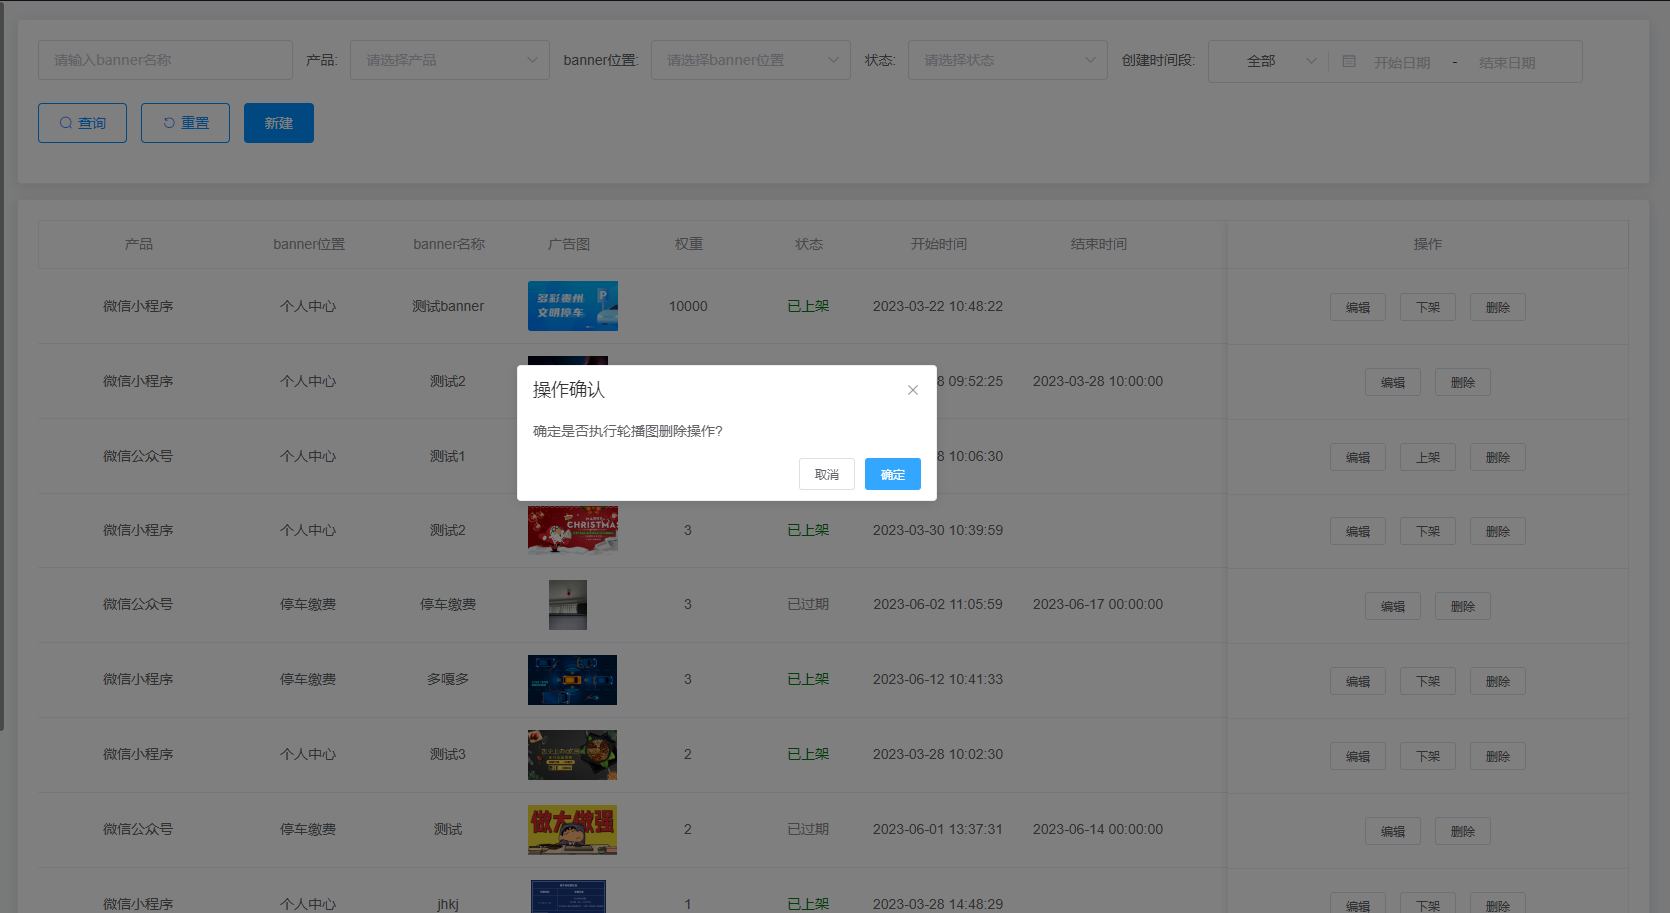Open the 产品 product dropdown

[x=450, y=60]
